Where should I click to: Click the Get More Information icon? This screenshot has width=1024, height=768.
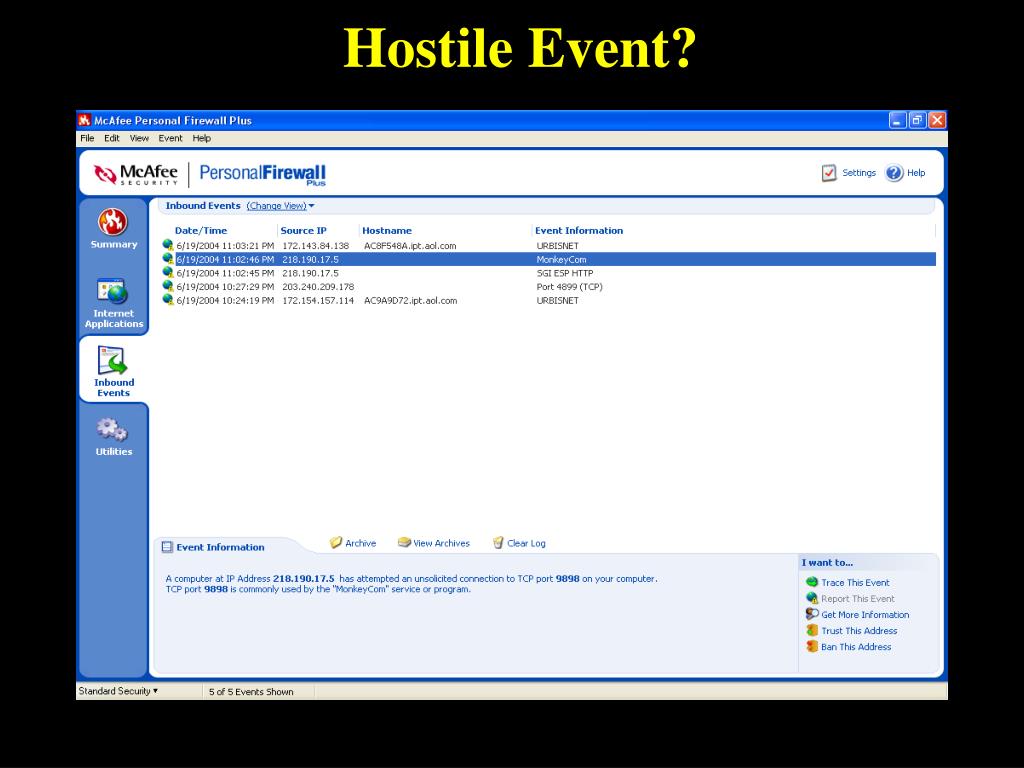point(812,614)
